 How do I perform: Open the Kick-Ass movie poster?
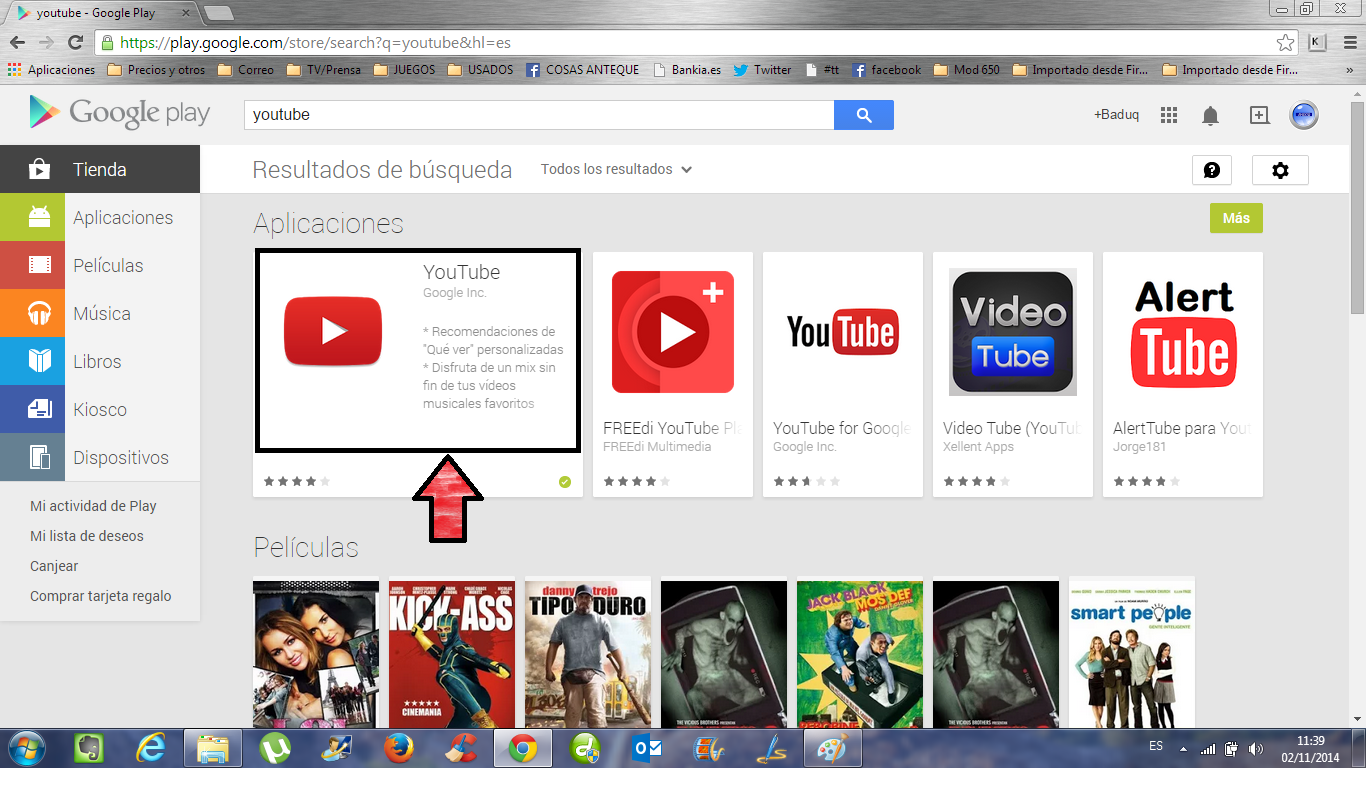coord(452,653)
